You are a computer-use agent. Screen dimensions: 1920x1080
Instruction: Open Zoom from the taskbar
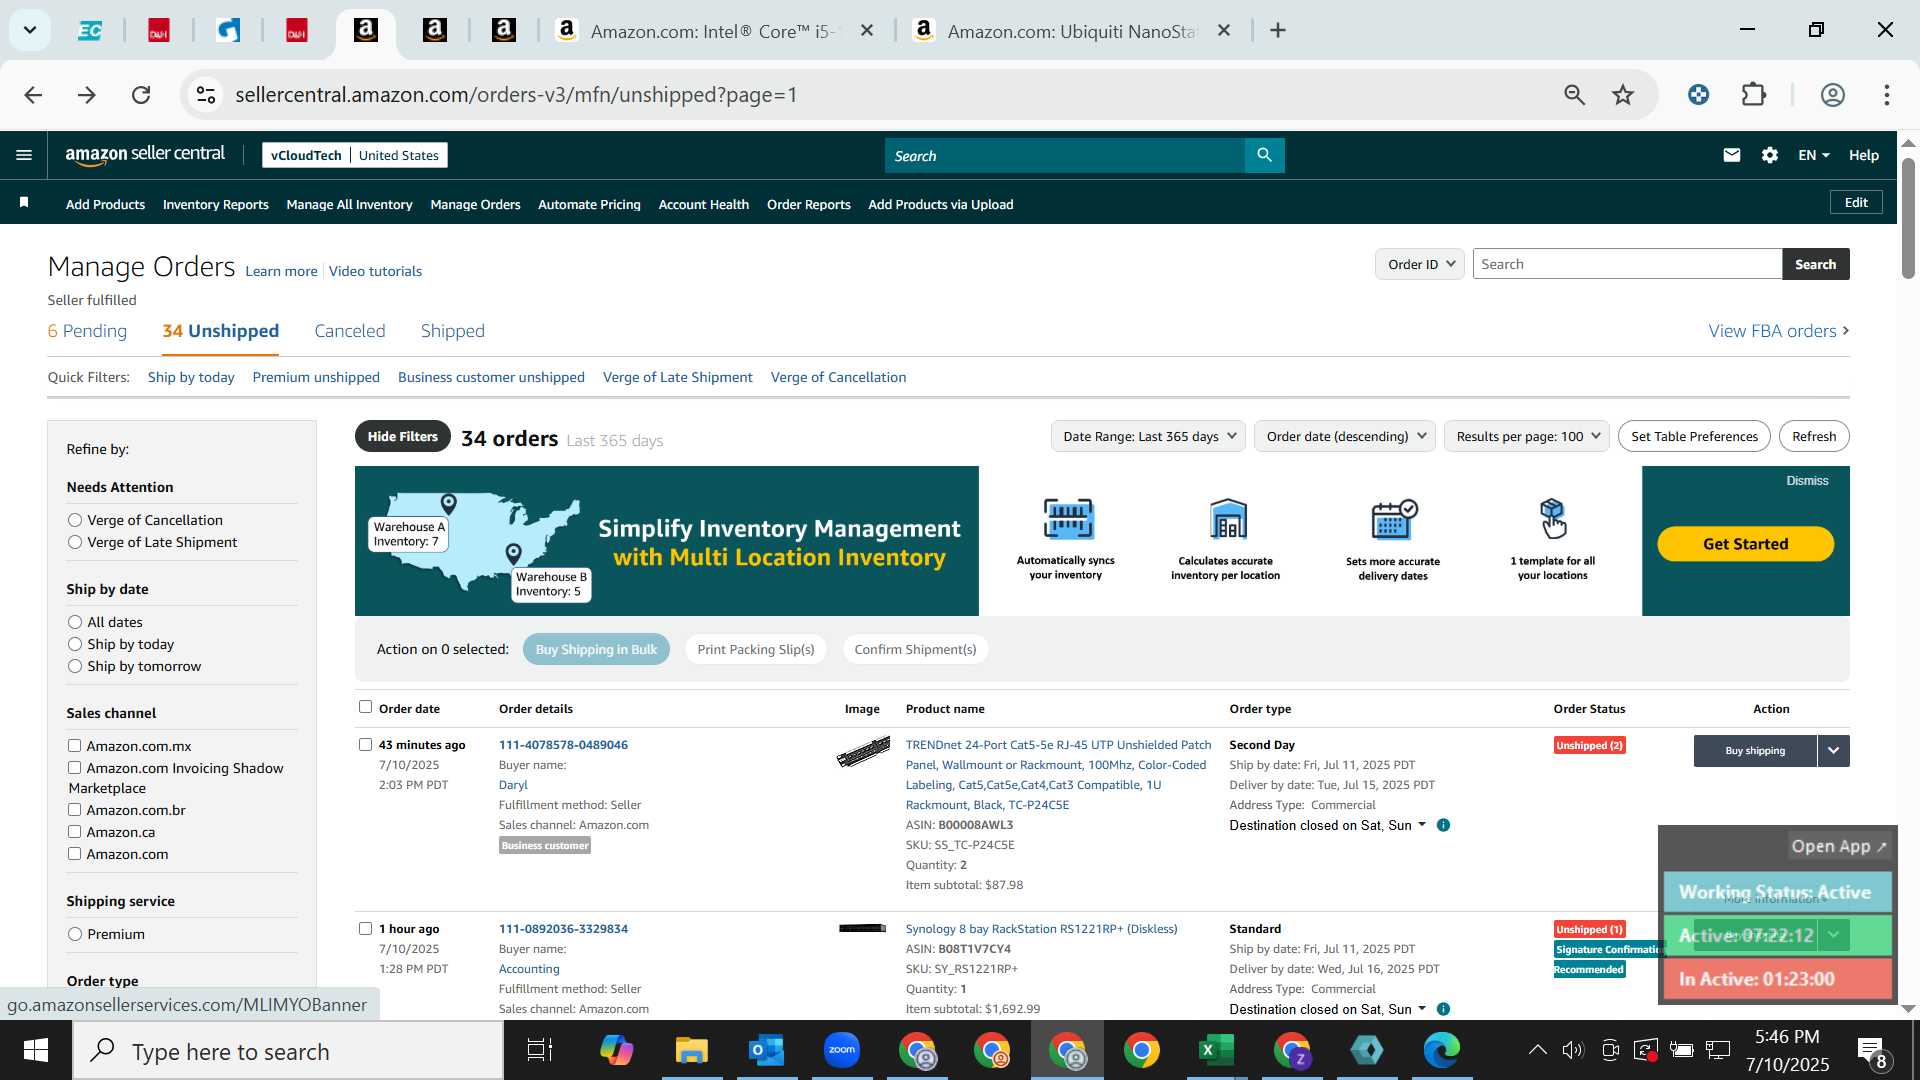(x=842, y=1050)
